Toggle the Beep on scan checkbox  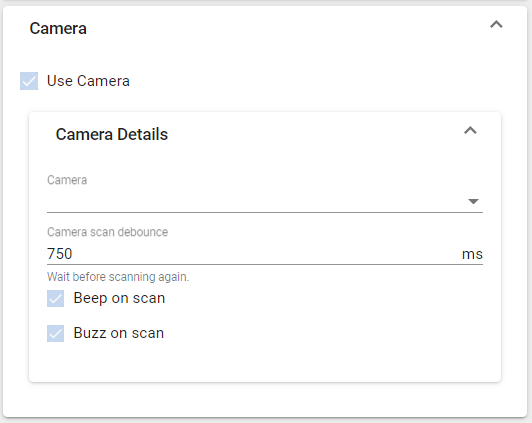pyautogui.click(x=55, y=299)
